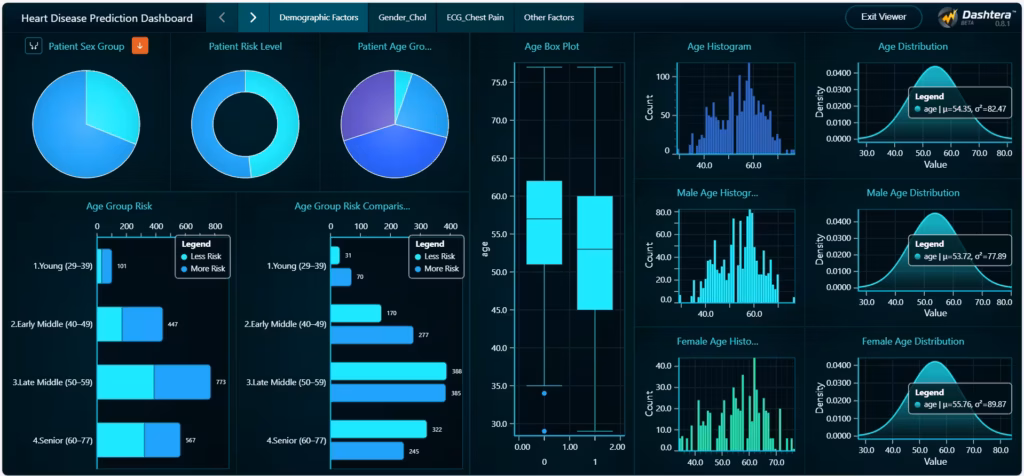Switch to the Gender_Chol tab
1024x476 pixels.
point(400,17)
